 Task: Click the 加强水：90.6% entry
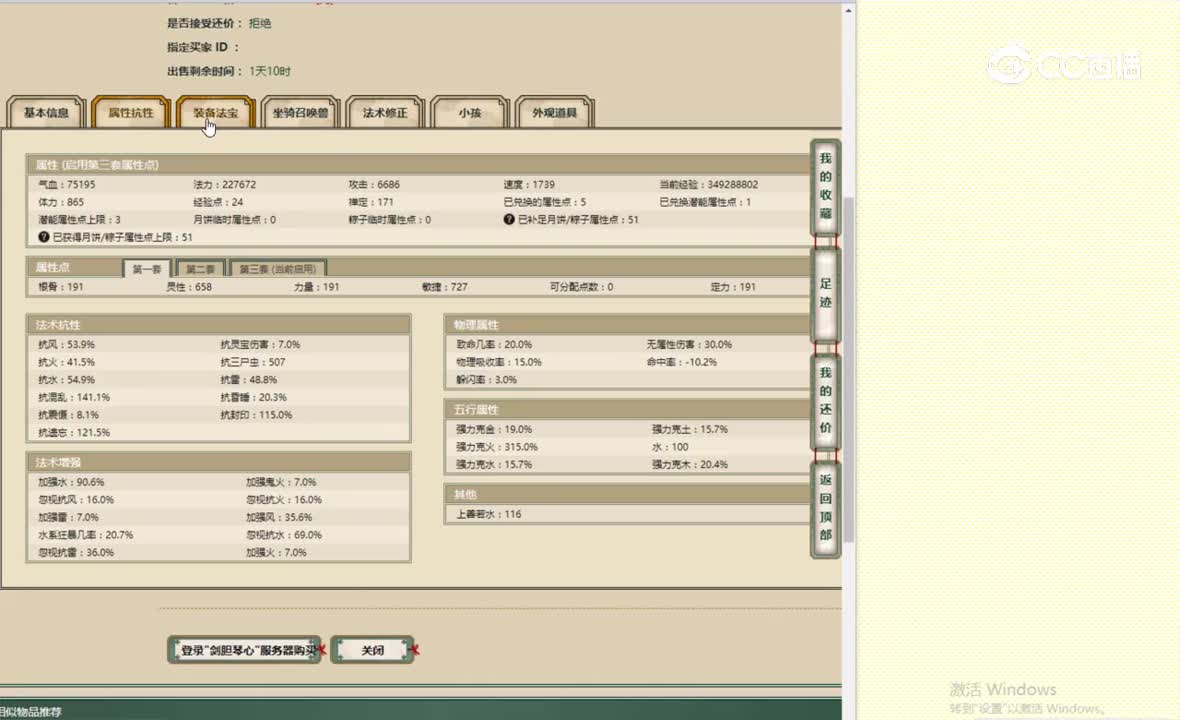[x=71, y=482]
